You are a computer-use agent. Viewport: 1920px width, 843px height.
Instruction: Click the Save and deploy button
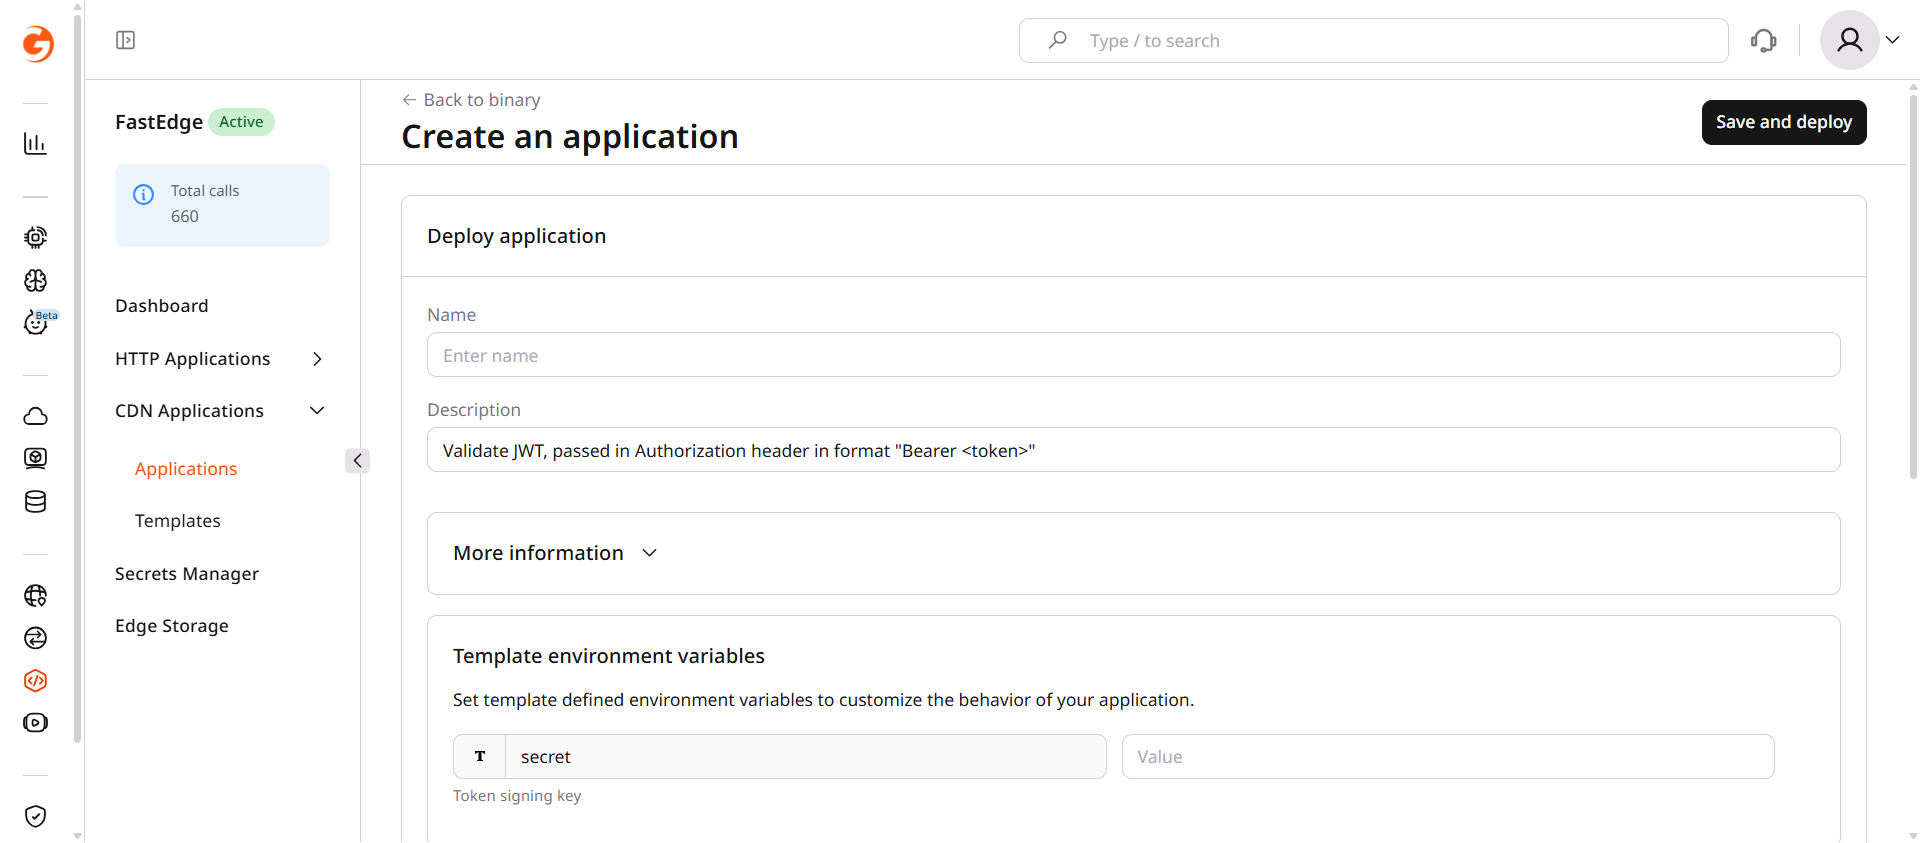pyautogui.click(x=1784, y=122)
